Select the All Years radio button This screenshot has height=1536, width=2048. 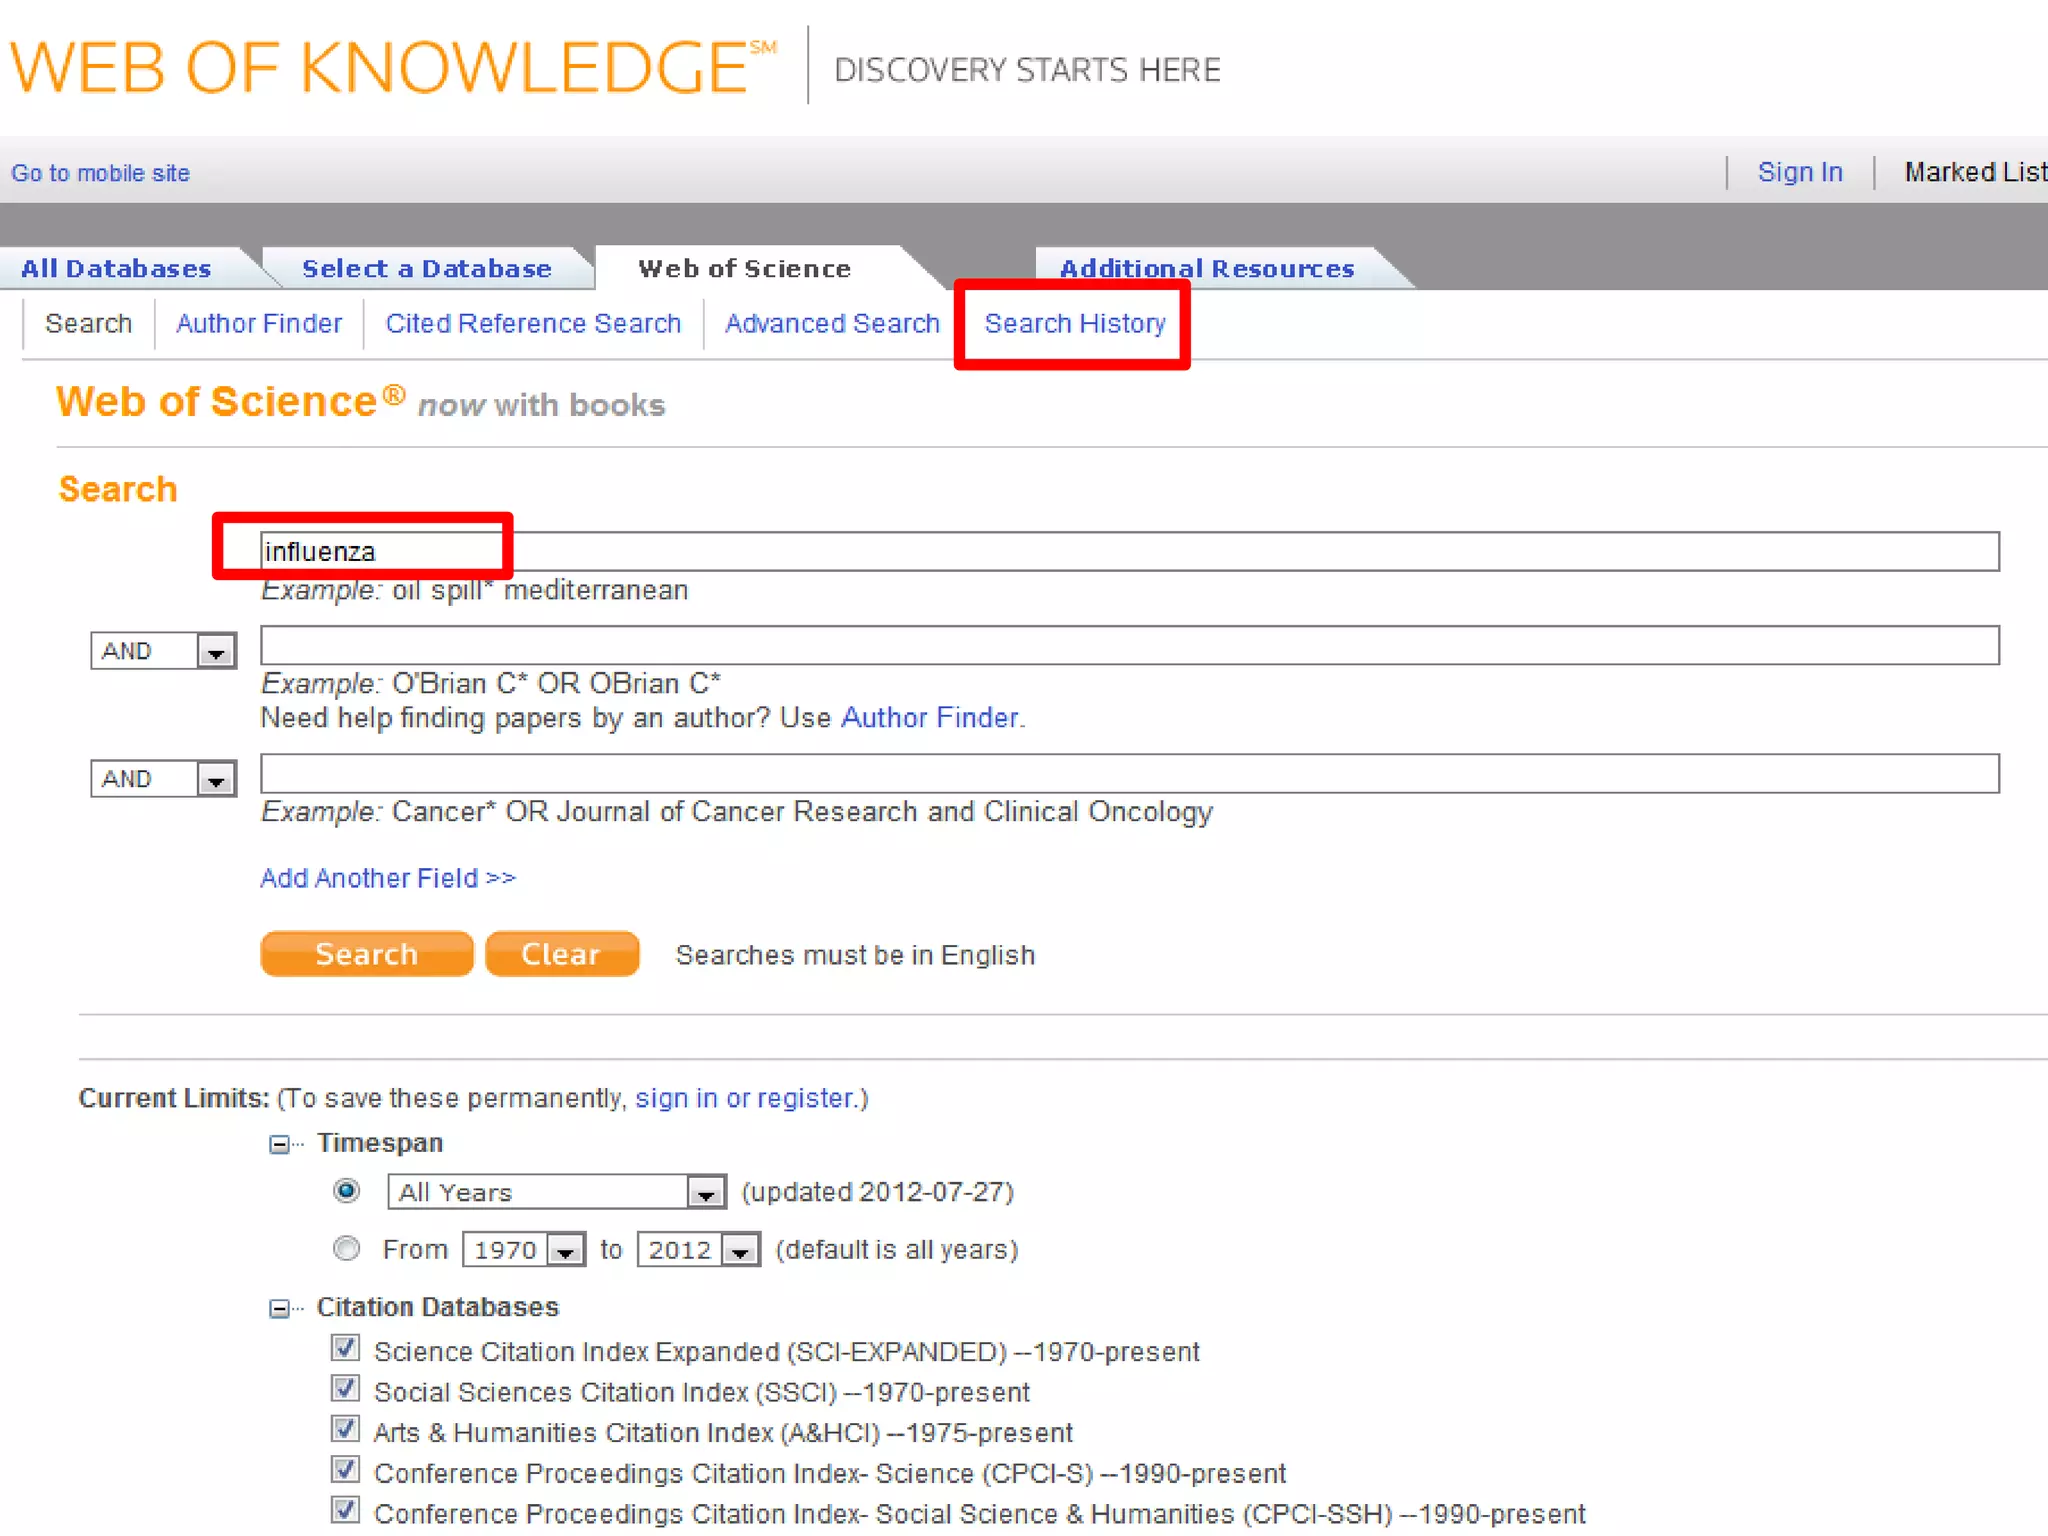click(x=346, y=1191)
